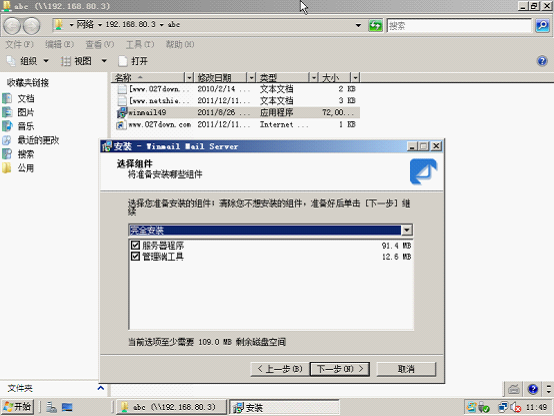Click the www.027down.com Internet shortcut icon
The image size is (554, 416).
point(121,125)
